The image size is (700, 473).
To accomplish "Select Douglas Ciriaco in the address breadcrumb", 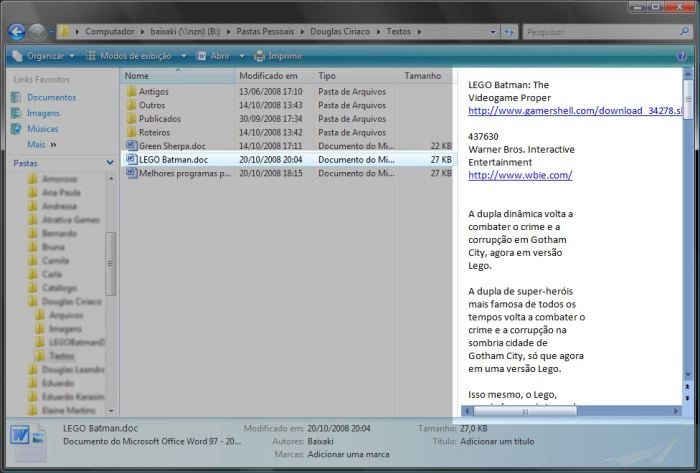I will (340, 32).
